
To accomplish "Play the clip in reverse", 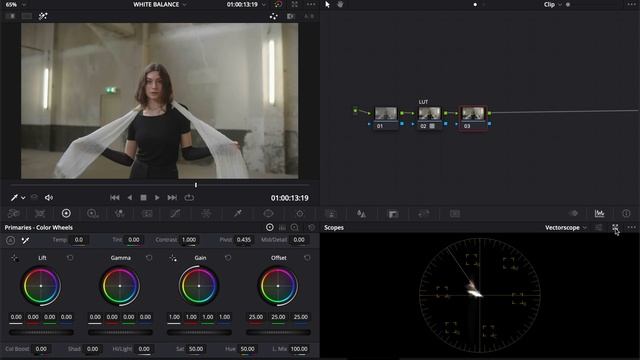I will pos(129,198).
